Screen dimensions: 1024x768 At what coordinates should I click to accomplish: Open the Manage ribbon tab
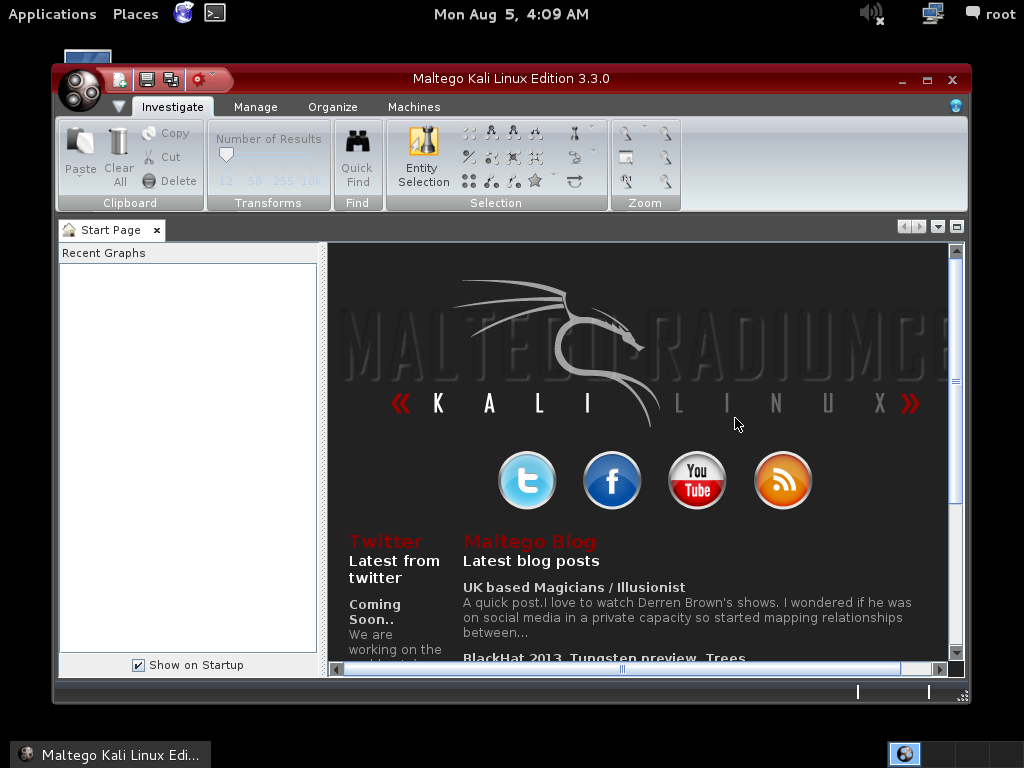click(x=255, y=107)
